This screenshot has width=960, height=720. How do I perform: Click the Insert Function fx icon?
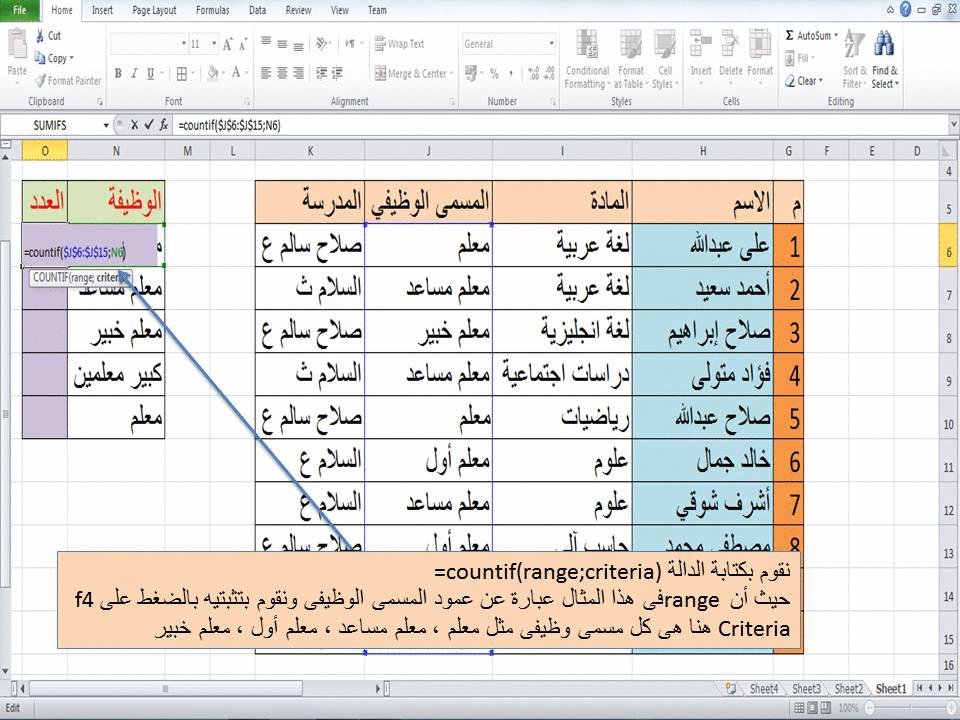(x=163, y=126)
